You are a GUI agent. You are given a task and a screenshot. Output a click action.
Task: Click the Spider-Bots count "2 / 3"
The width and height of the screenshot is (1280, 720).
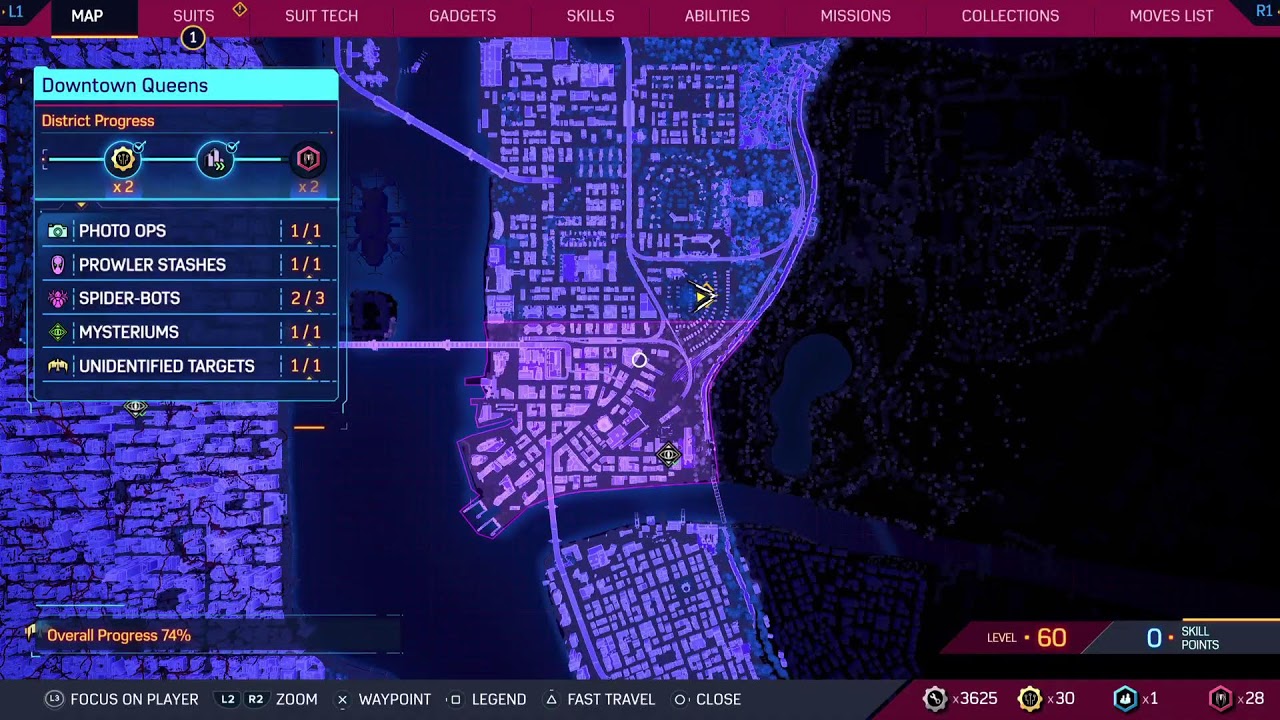coord(307,298)
